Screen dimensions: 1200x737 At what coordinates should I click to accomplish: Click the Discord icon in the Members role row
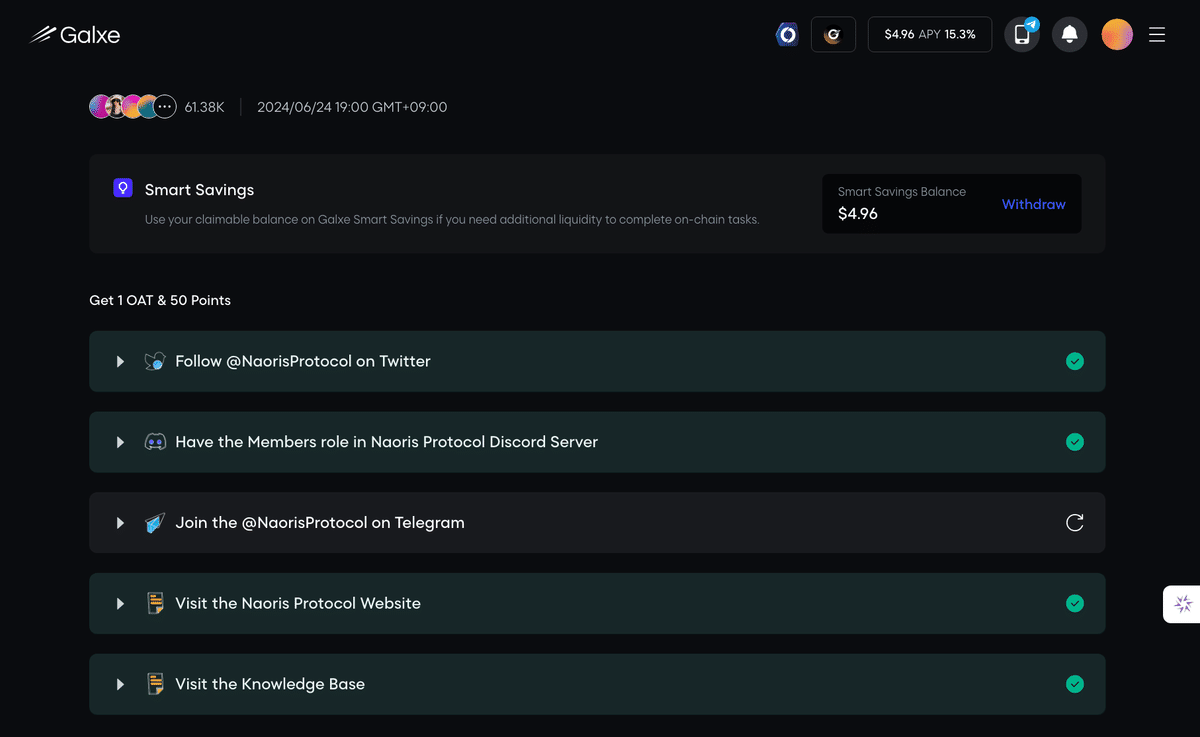coord(155,442)
